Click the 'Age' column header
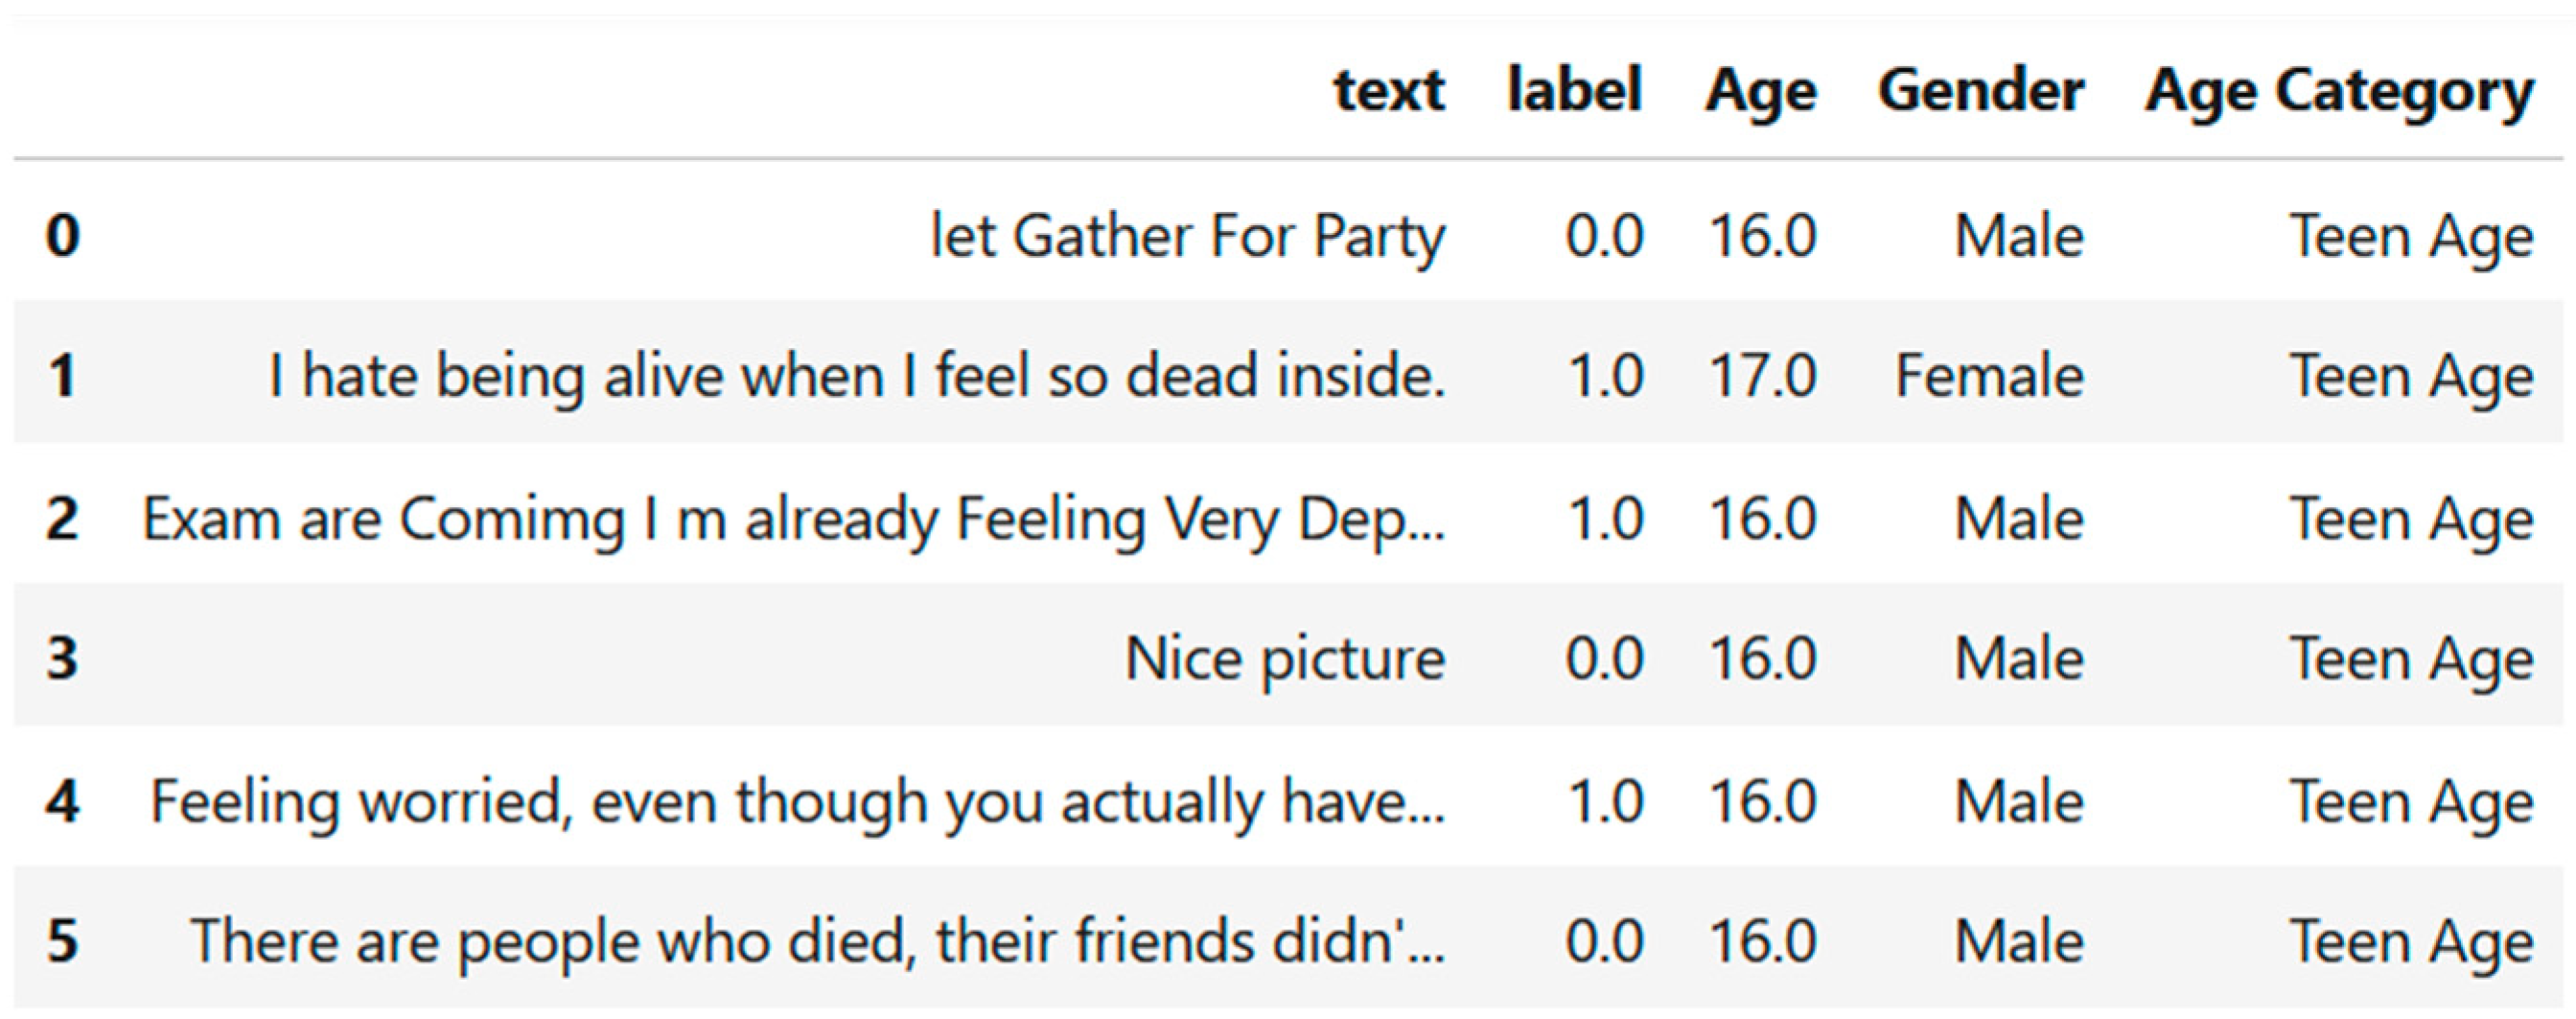Image resolution: width=2576 pixels, height=1019 pixels. (1761, 90)
